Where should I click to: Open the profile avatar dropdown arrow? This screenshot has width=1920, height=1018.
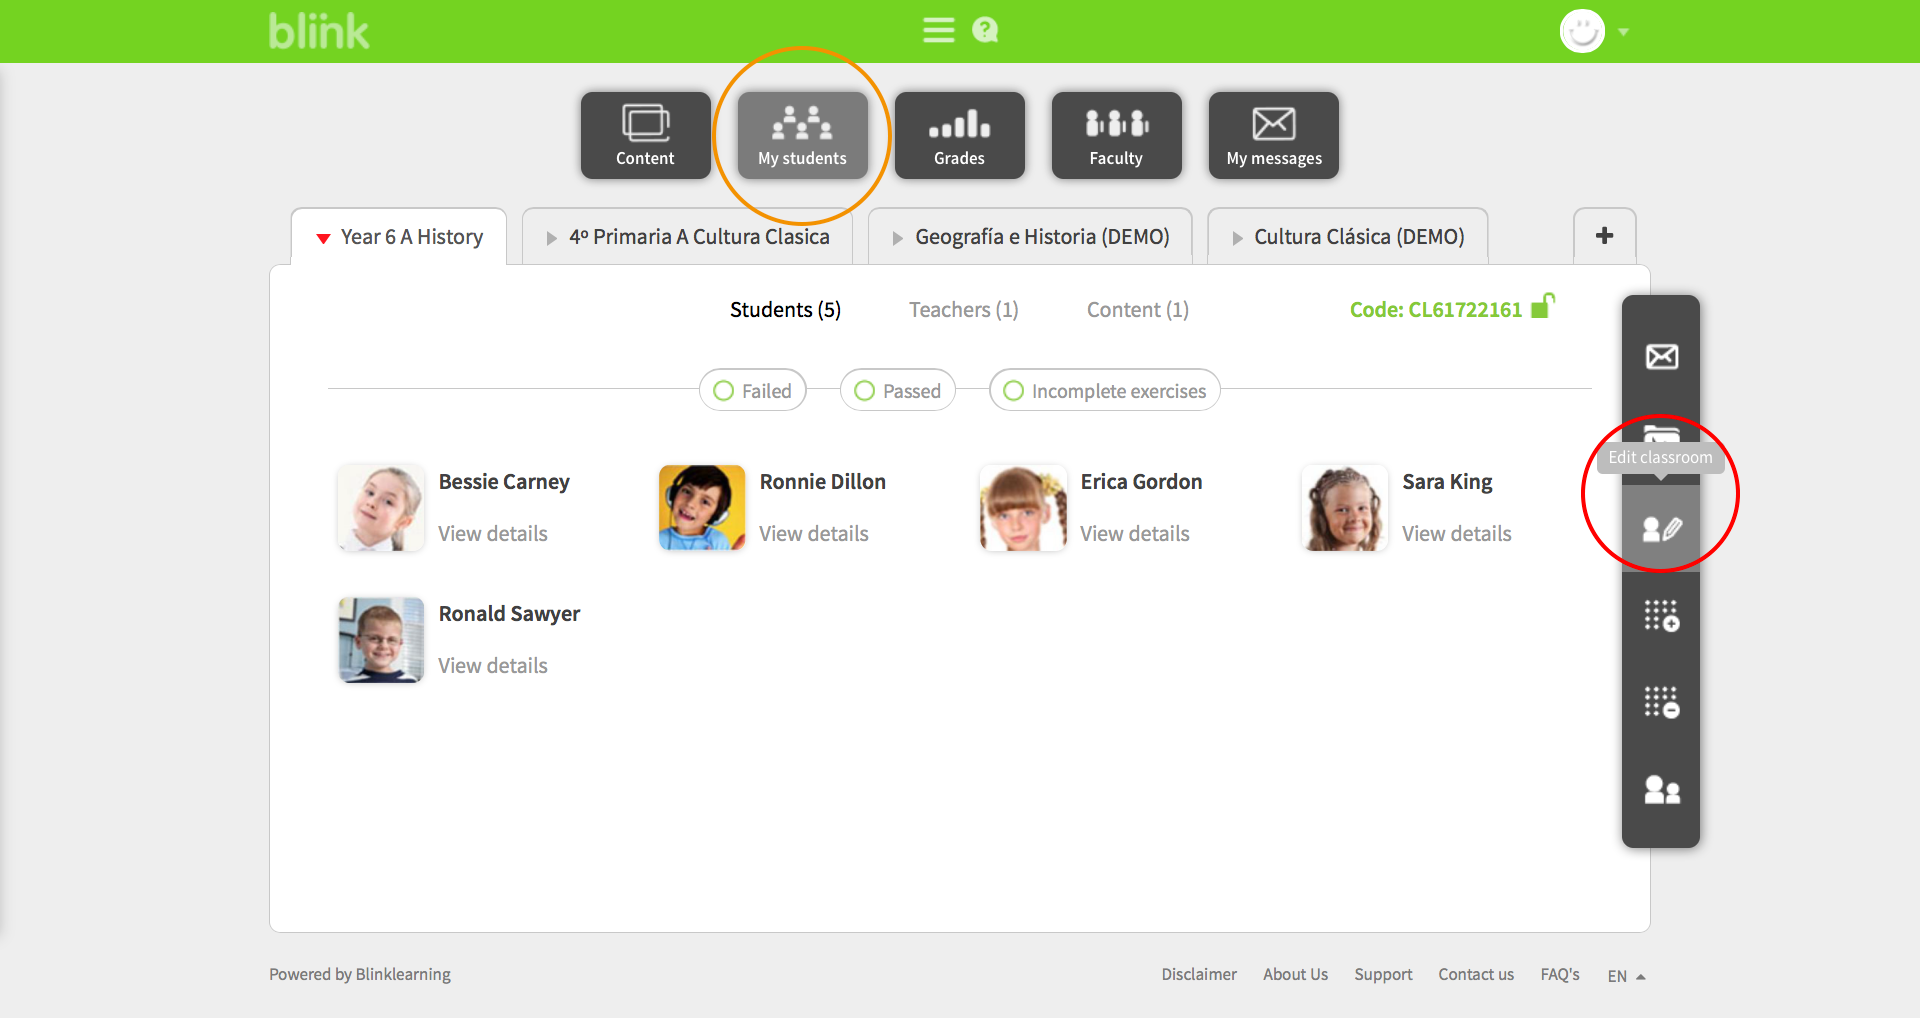(x=1625, y=32)
